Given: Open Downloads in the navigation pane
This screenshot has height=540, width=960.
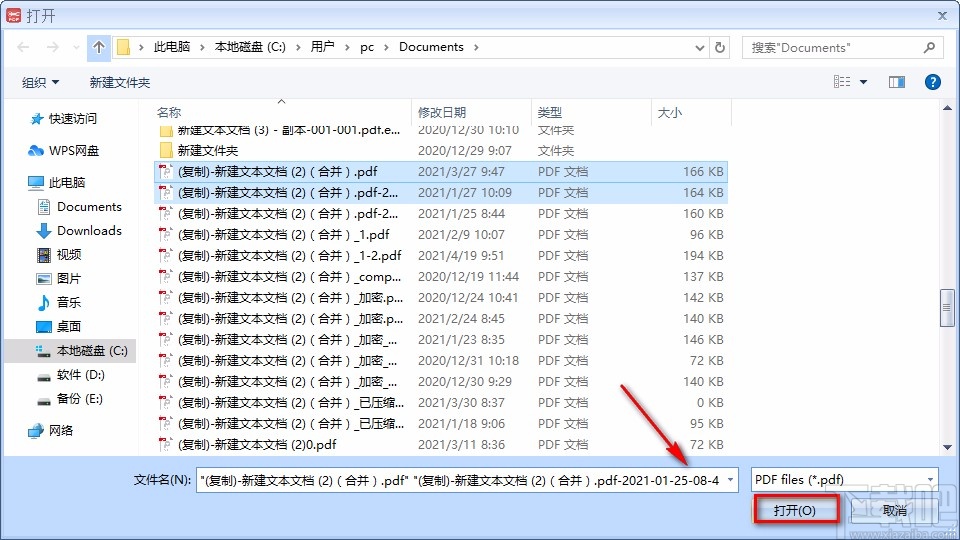Looking at the screenshot, I should click(x=80, y=231).
